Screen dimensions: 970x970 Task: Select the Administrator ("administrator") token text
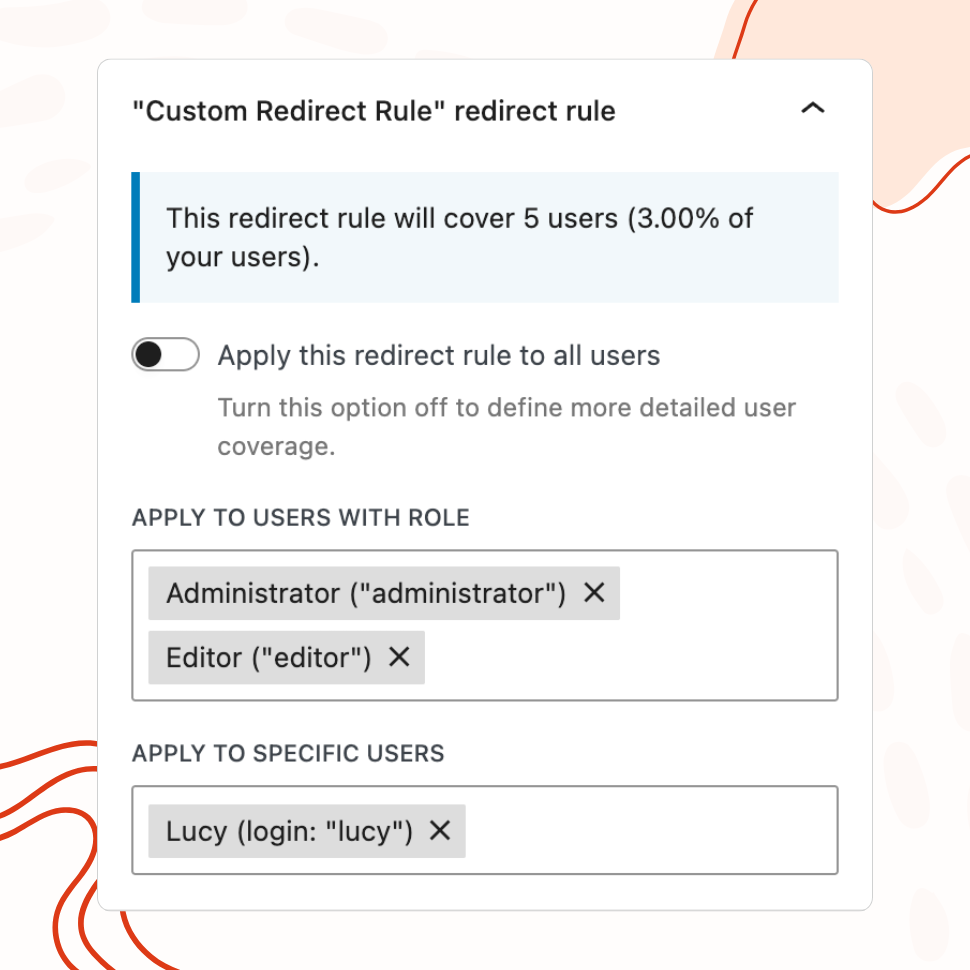click(x=366, y=593)
